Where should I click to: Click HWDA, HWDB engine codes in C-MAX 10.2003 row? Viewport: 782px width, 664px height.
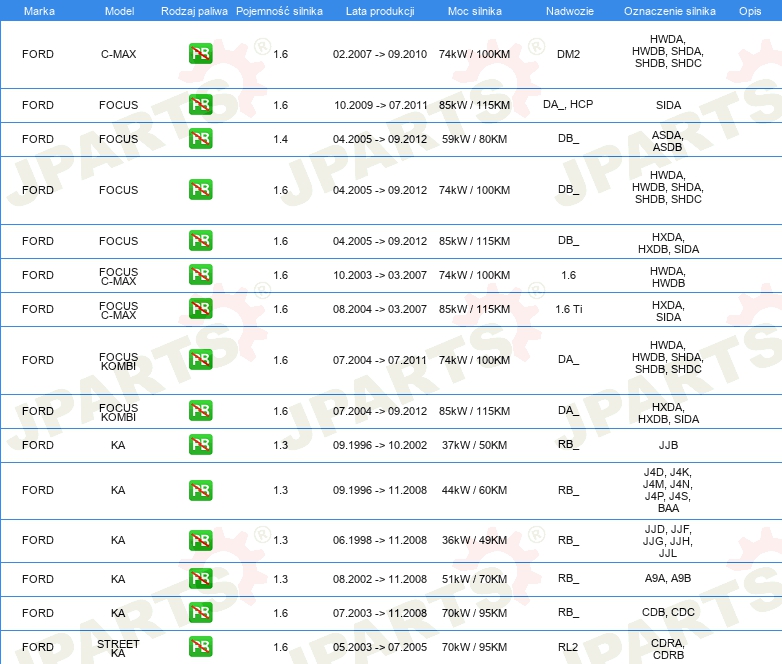(x=668, y=277)
